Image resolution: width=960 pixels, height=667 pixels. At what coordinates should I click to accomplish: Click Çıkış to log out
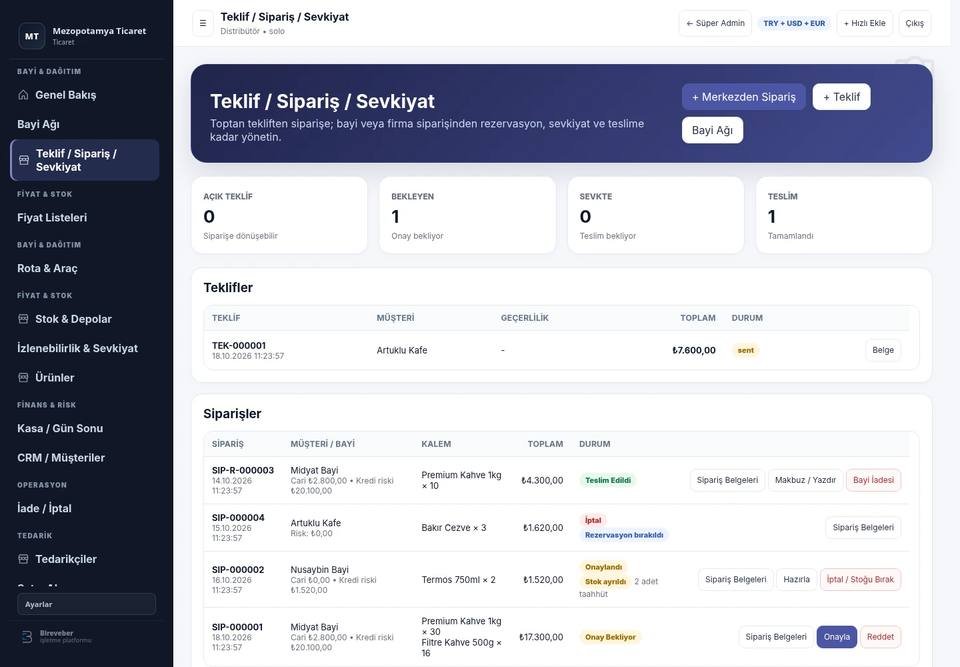point(915,23)
